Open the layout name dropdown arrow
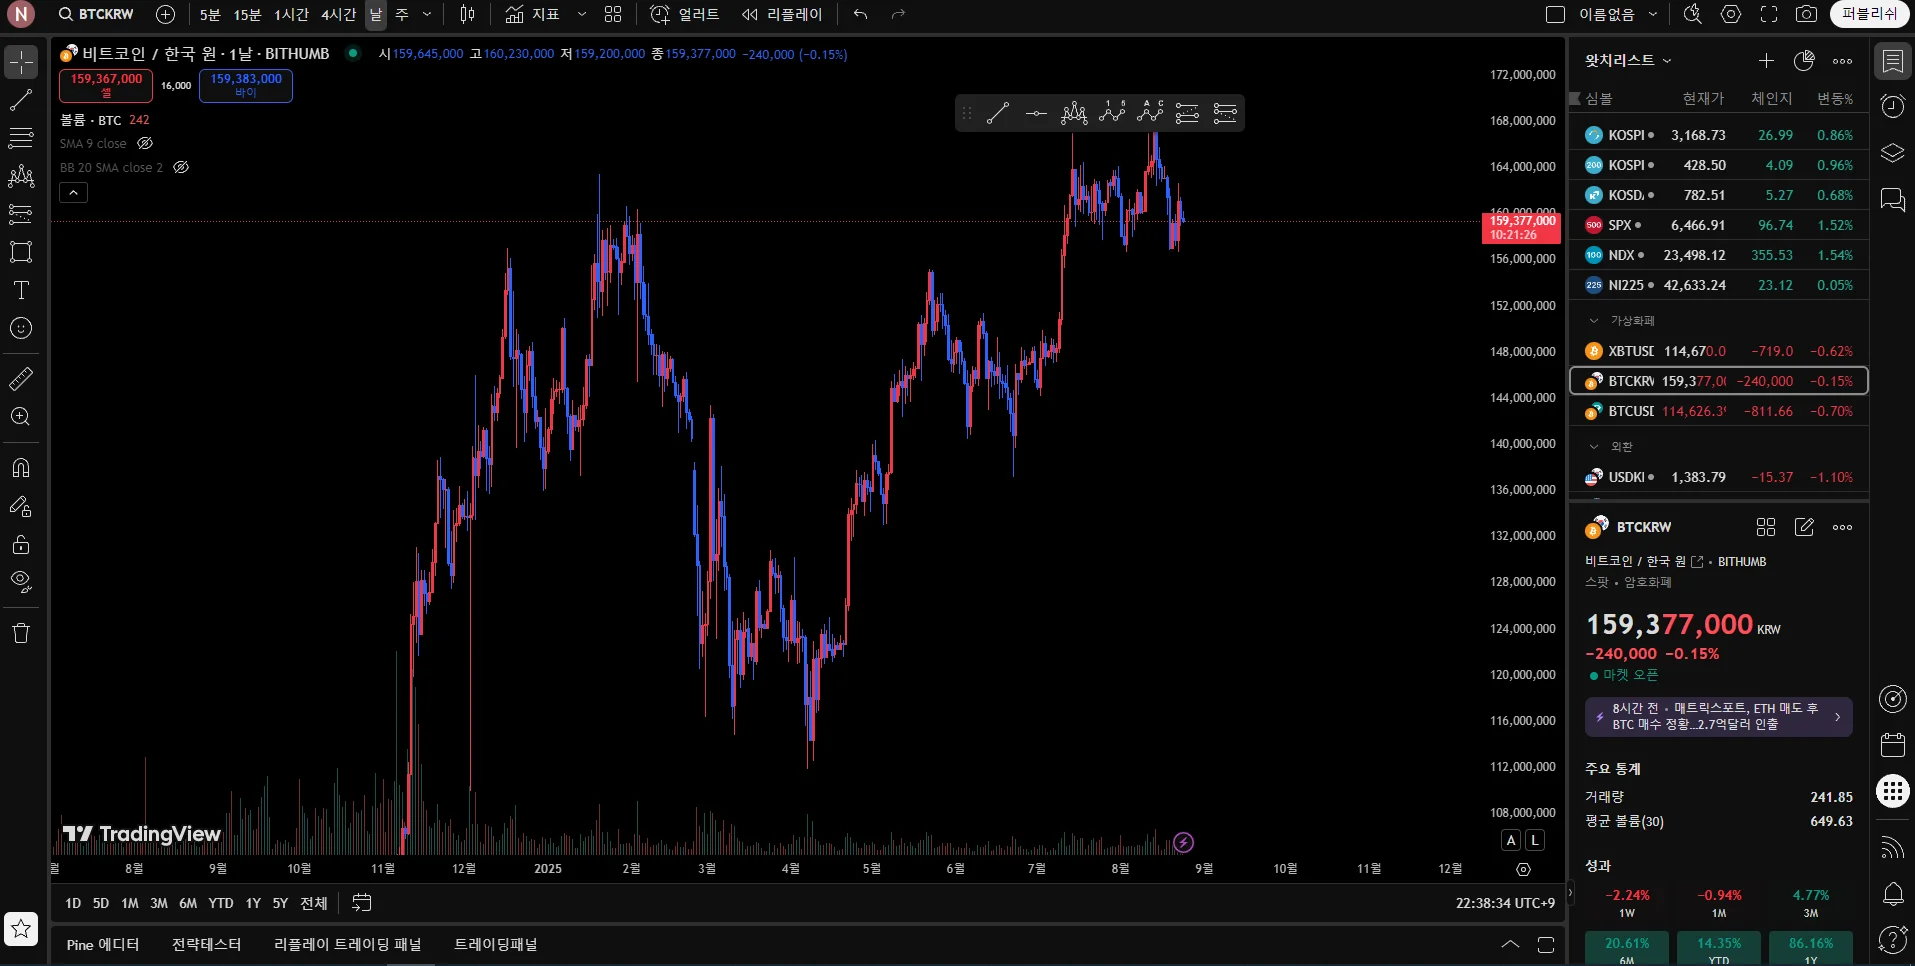1915x966 pixels. [1653, 14]
